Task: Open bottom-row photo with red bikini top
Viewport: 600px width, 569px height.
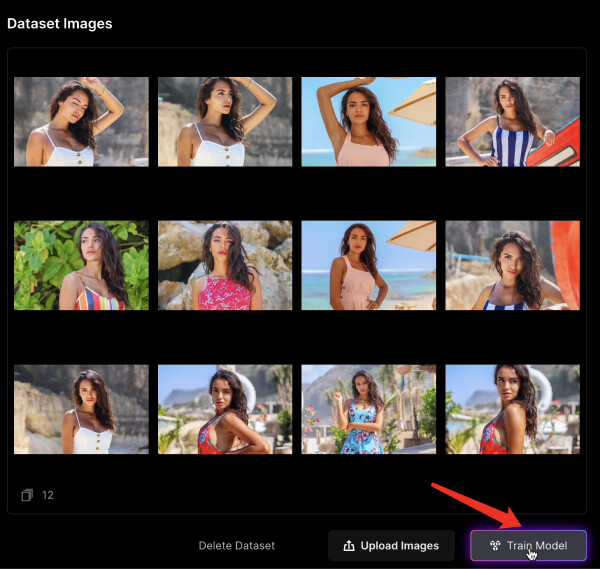Action: tap(225, 409)
